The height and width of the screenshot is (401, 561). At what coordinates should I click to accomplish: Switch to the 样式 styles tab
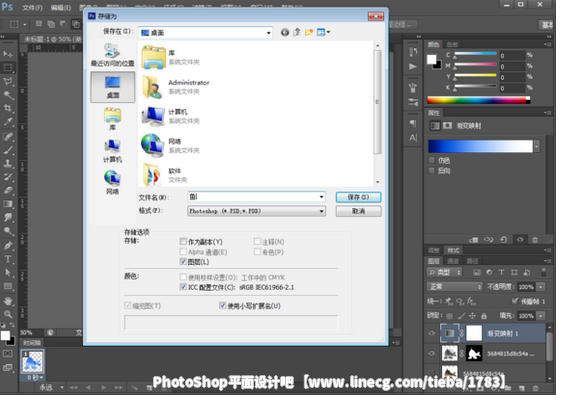453,250
